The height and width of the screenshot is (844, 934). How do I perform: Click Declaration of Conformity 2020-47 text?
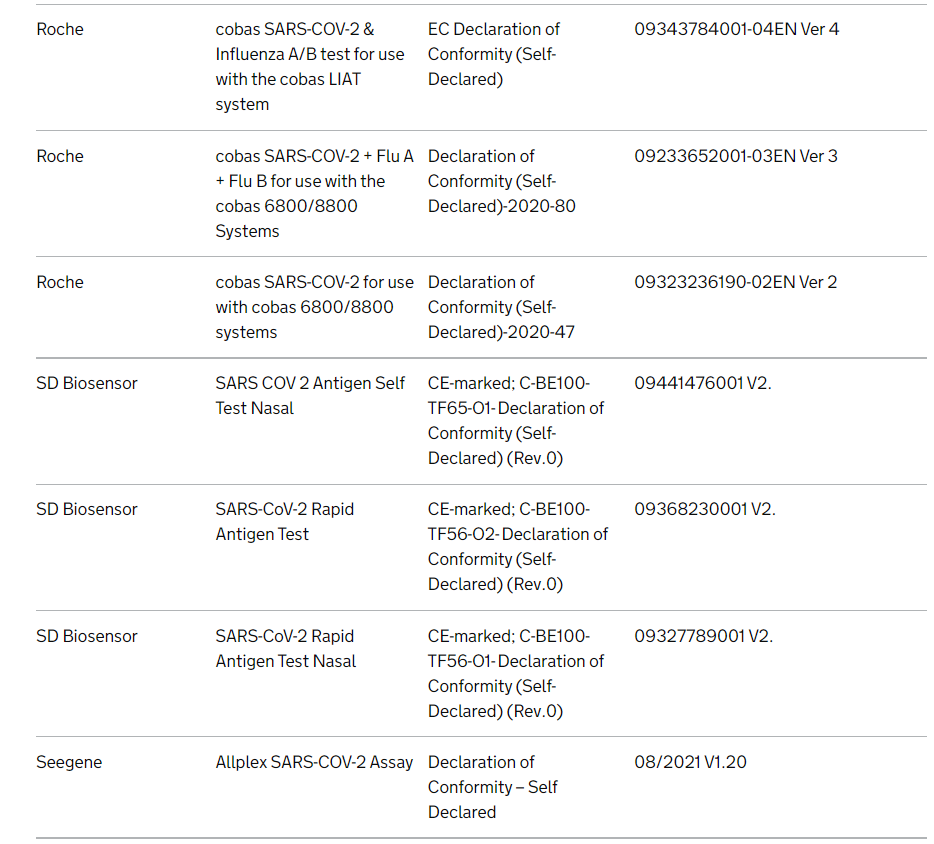click(x=501, y=307)
